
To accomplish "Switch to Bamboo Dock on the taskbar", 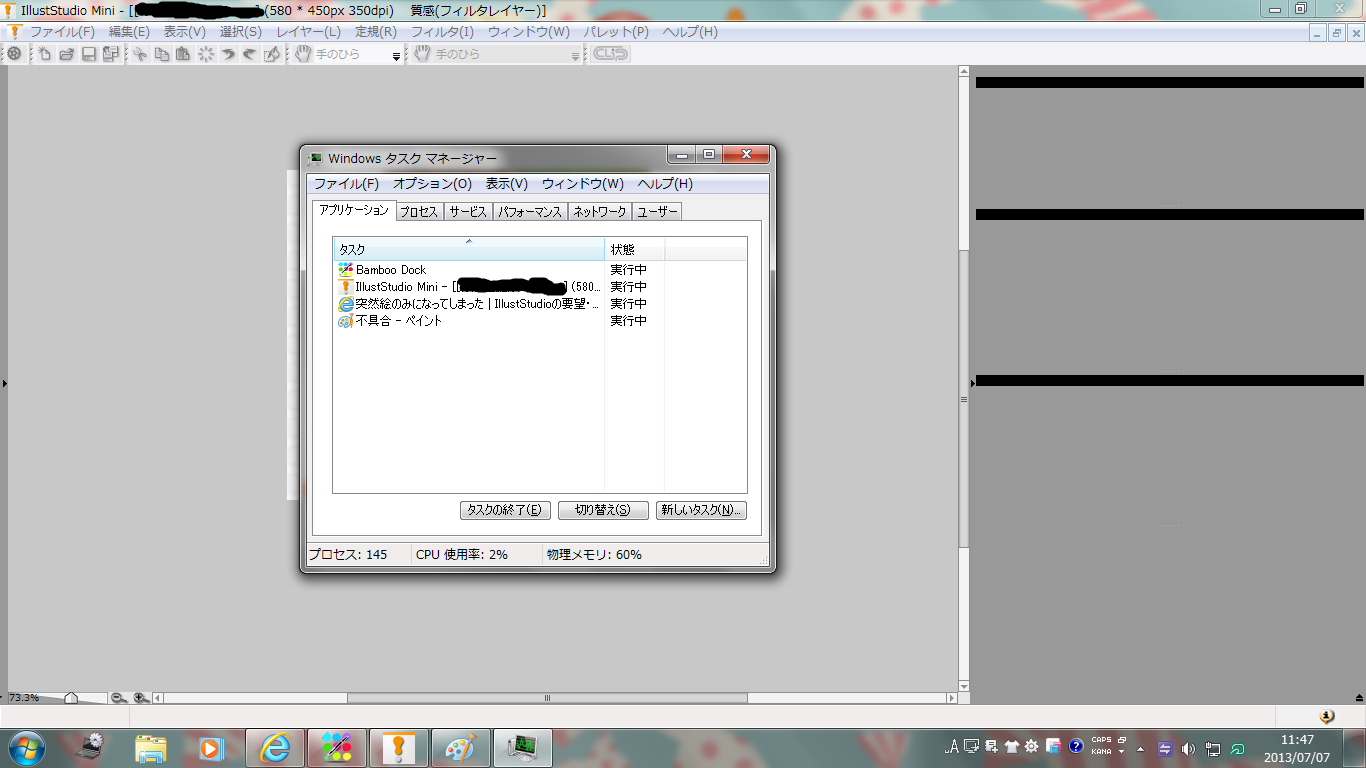I will pyautogui.click(x=337, y=748).
